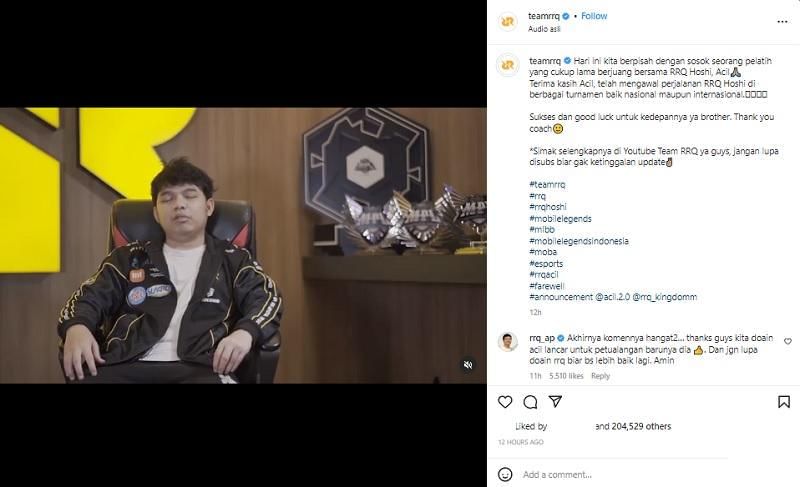
Task: Visit the @acil.2.0 mentioned profile
Action: coord(613,297)
